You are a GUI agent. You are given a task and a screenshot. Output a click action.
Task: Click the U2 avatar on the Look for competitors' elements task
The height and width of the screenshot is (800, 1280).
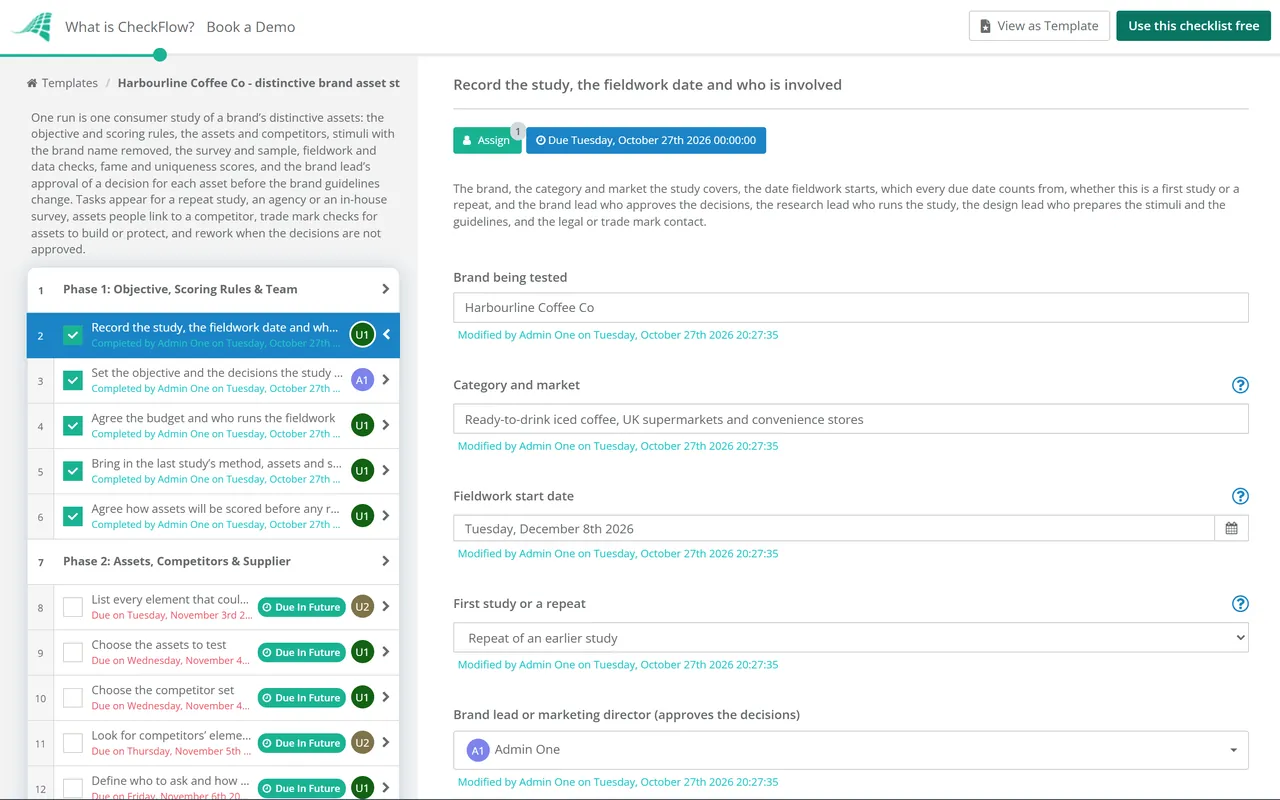pos(362,743)
